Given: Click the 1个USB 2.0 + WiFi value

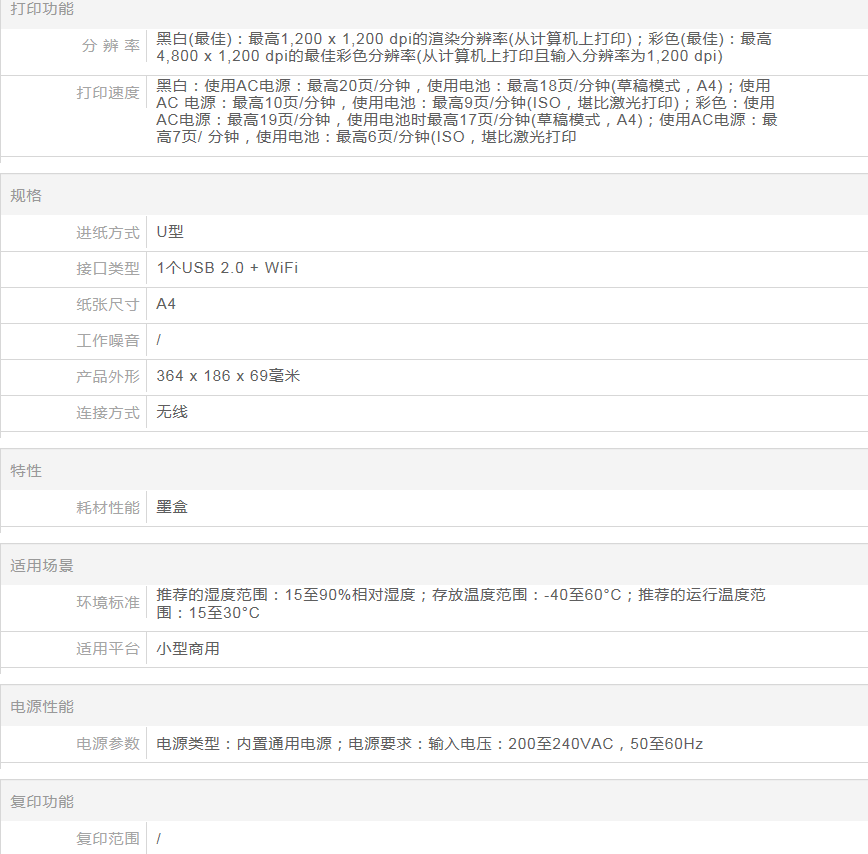Looking at the screenshot, I should point(227,268).
